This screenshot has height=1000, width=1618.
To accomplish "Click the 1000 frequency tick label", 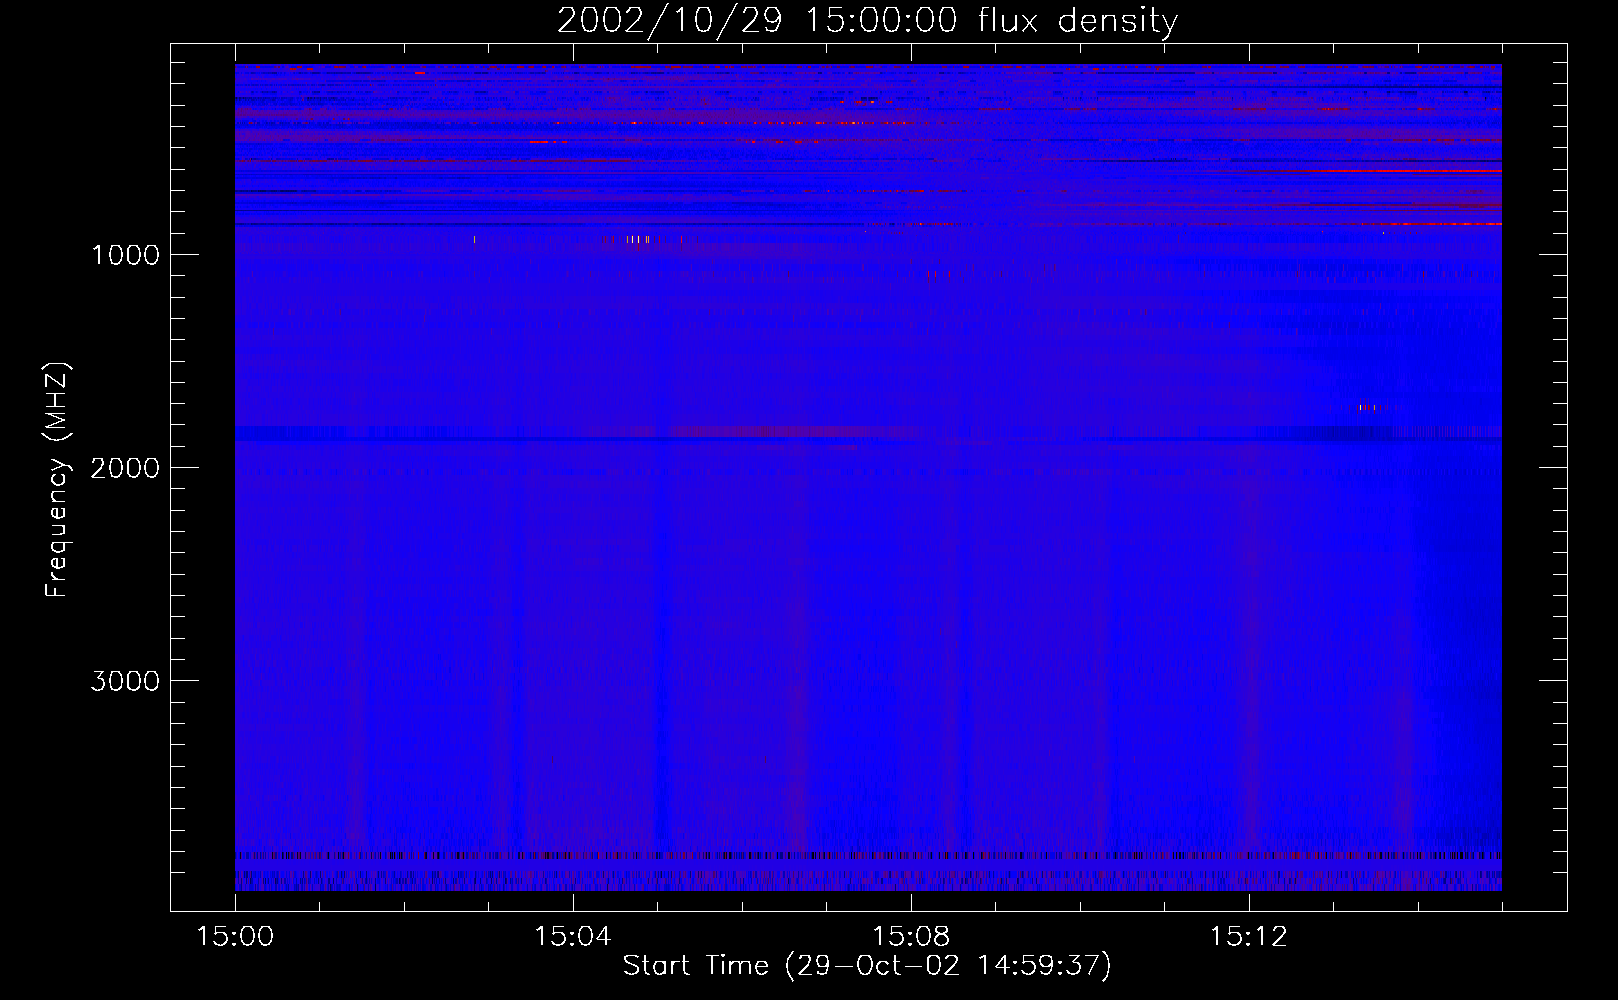I will click(125, 255).
